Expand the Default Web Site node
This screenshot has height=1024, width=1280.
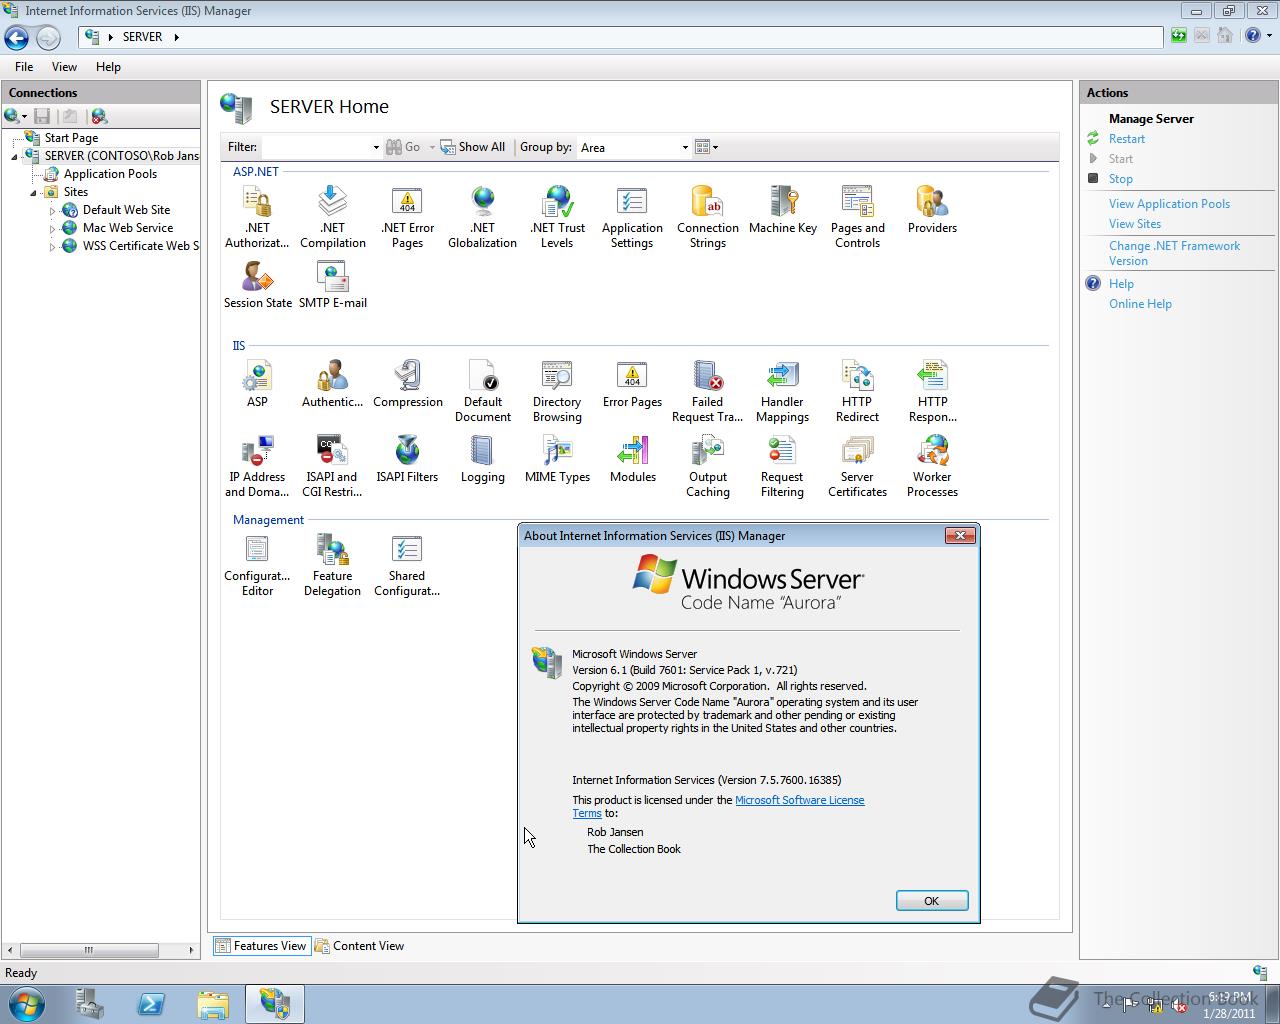pos(53,211)
